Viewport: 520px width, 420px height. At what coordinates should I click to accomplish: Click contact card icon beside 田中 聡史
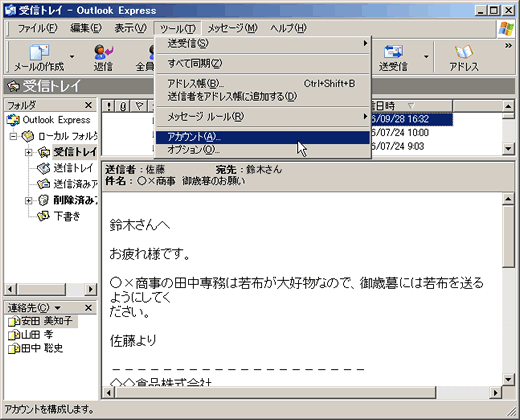14,349
